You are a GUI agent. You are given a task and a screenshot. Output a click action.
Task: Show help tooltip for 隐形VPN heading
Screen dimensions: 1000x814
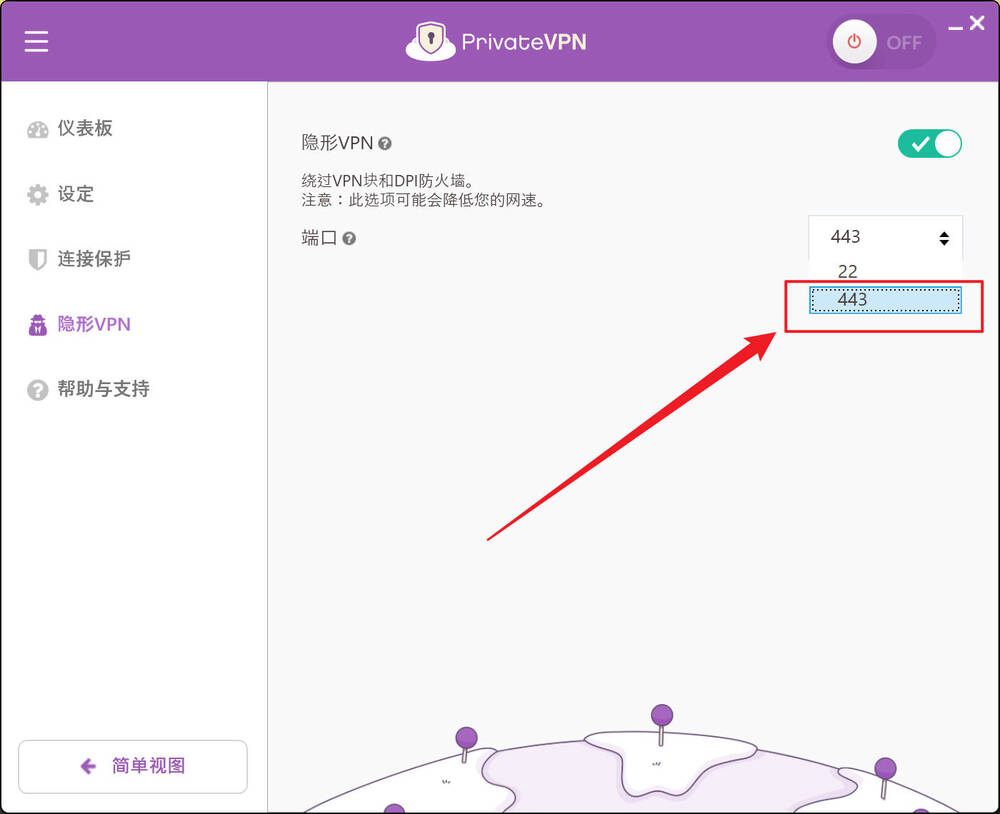(x=385, y=144)
